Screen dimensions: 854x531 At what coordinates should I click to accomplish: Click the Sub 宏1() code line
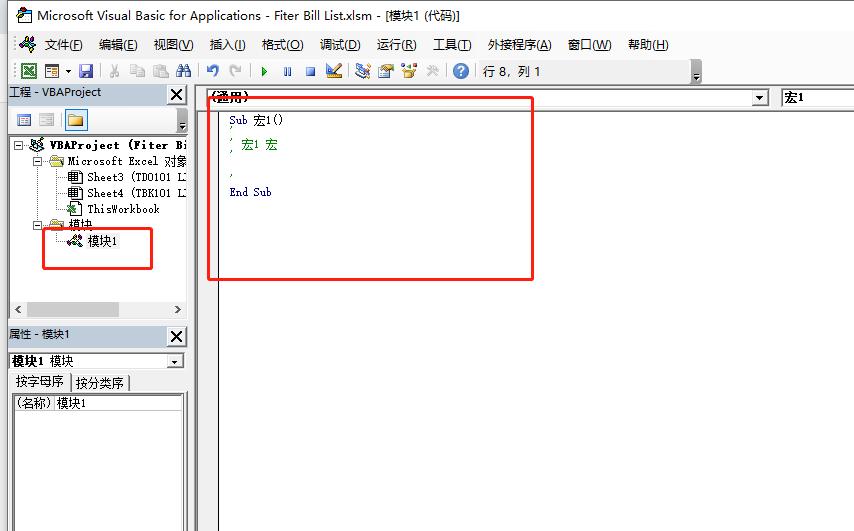tap(256, 120)
